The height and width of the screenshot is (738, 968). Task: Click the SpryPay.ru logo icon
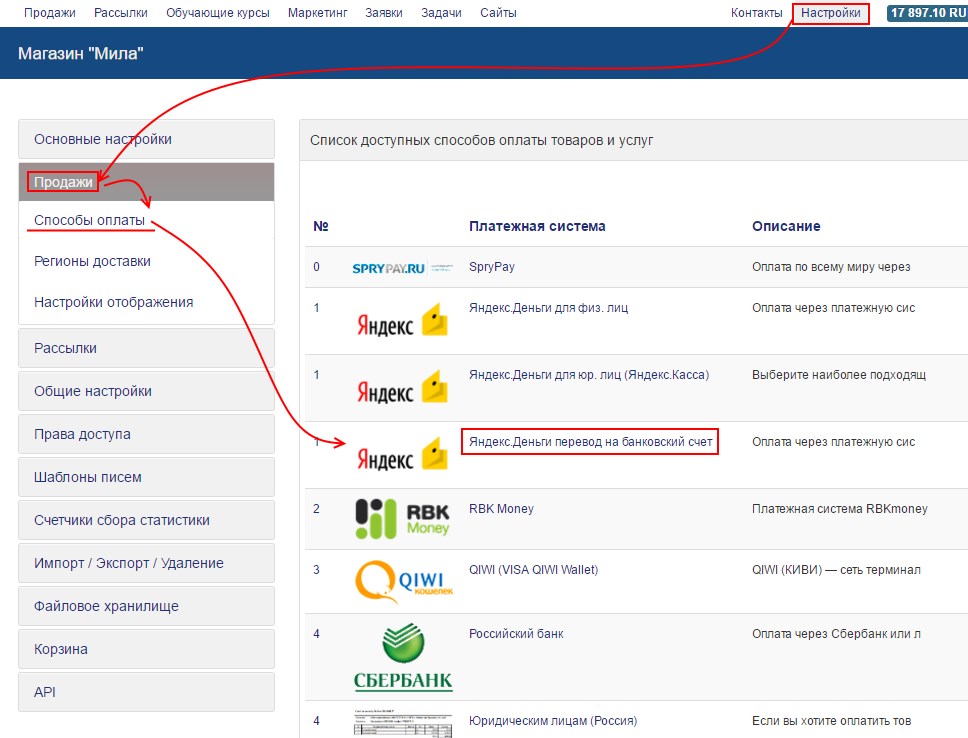pyautogui.click(x=402, y=268)
